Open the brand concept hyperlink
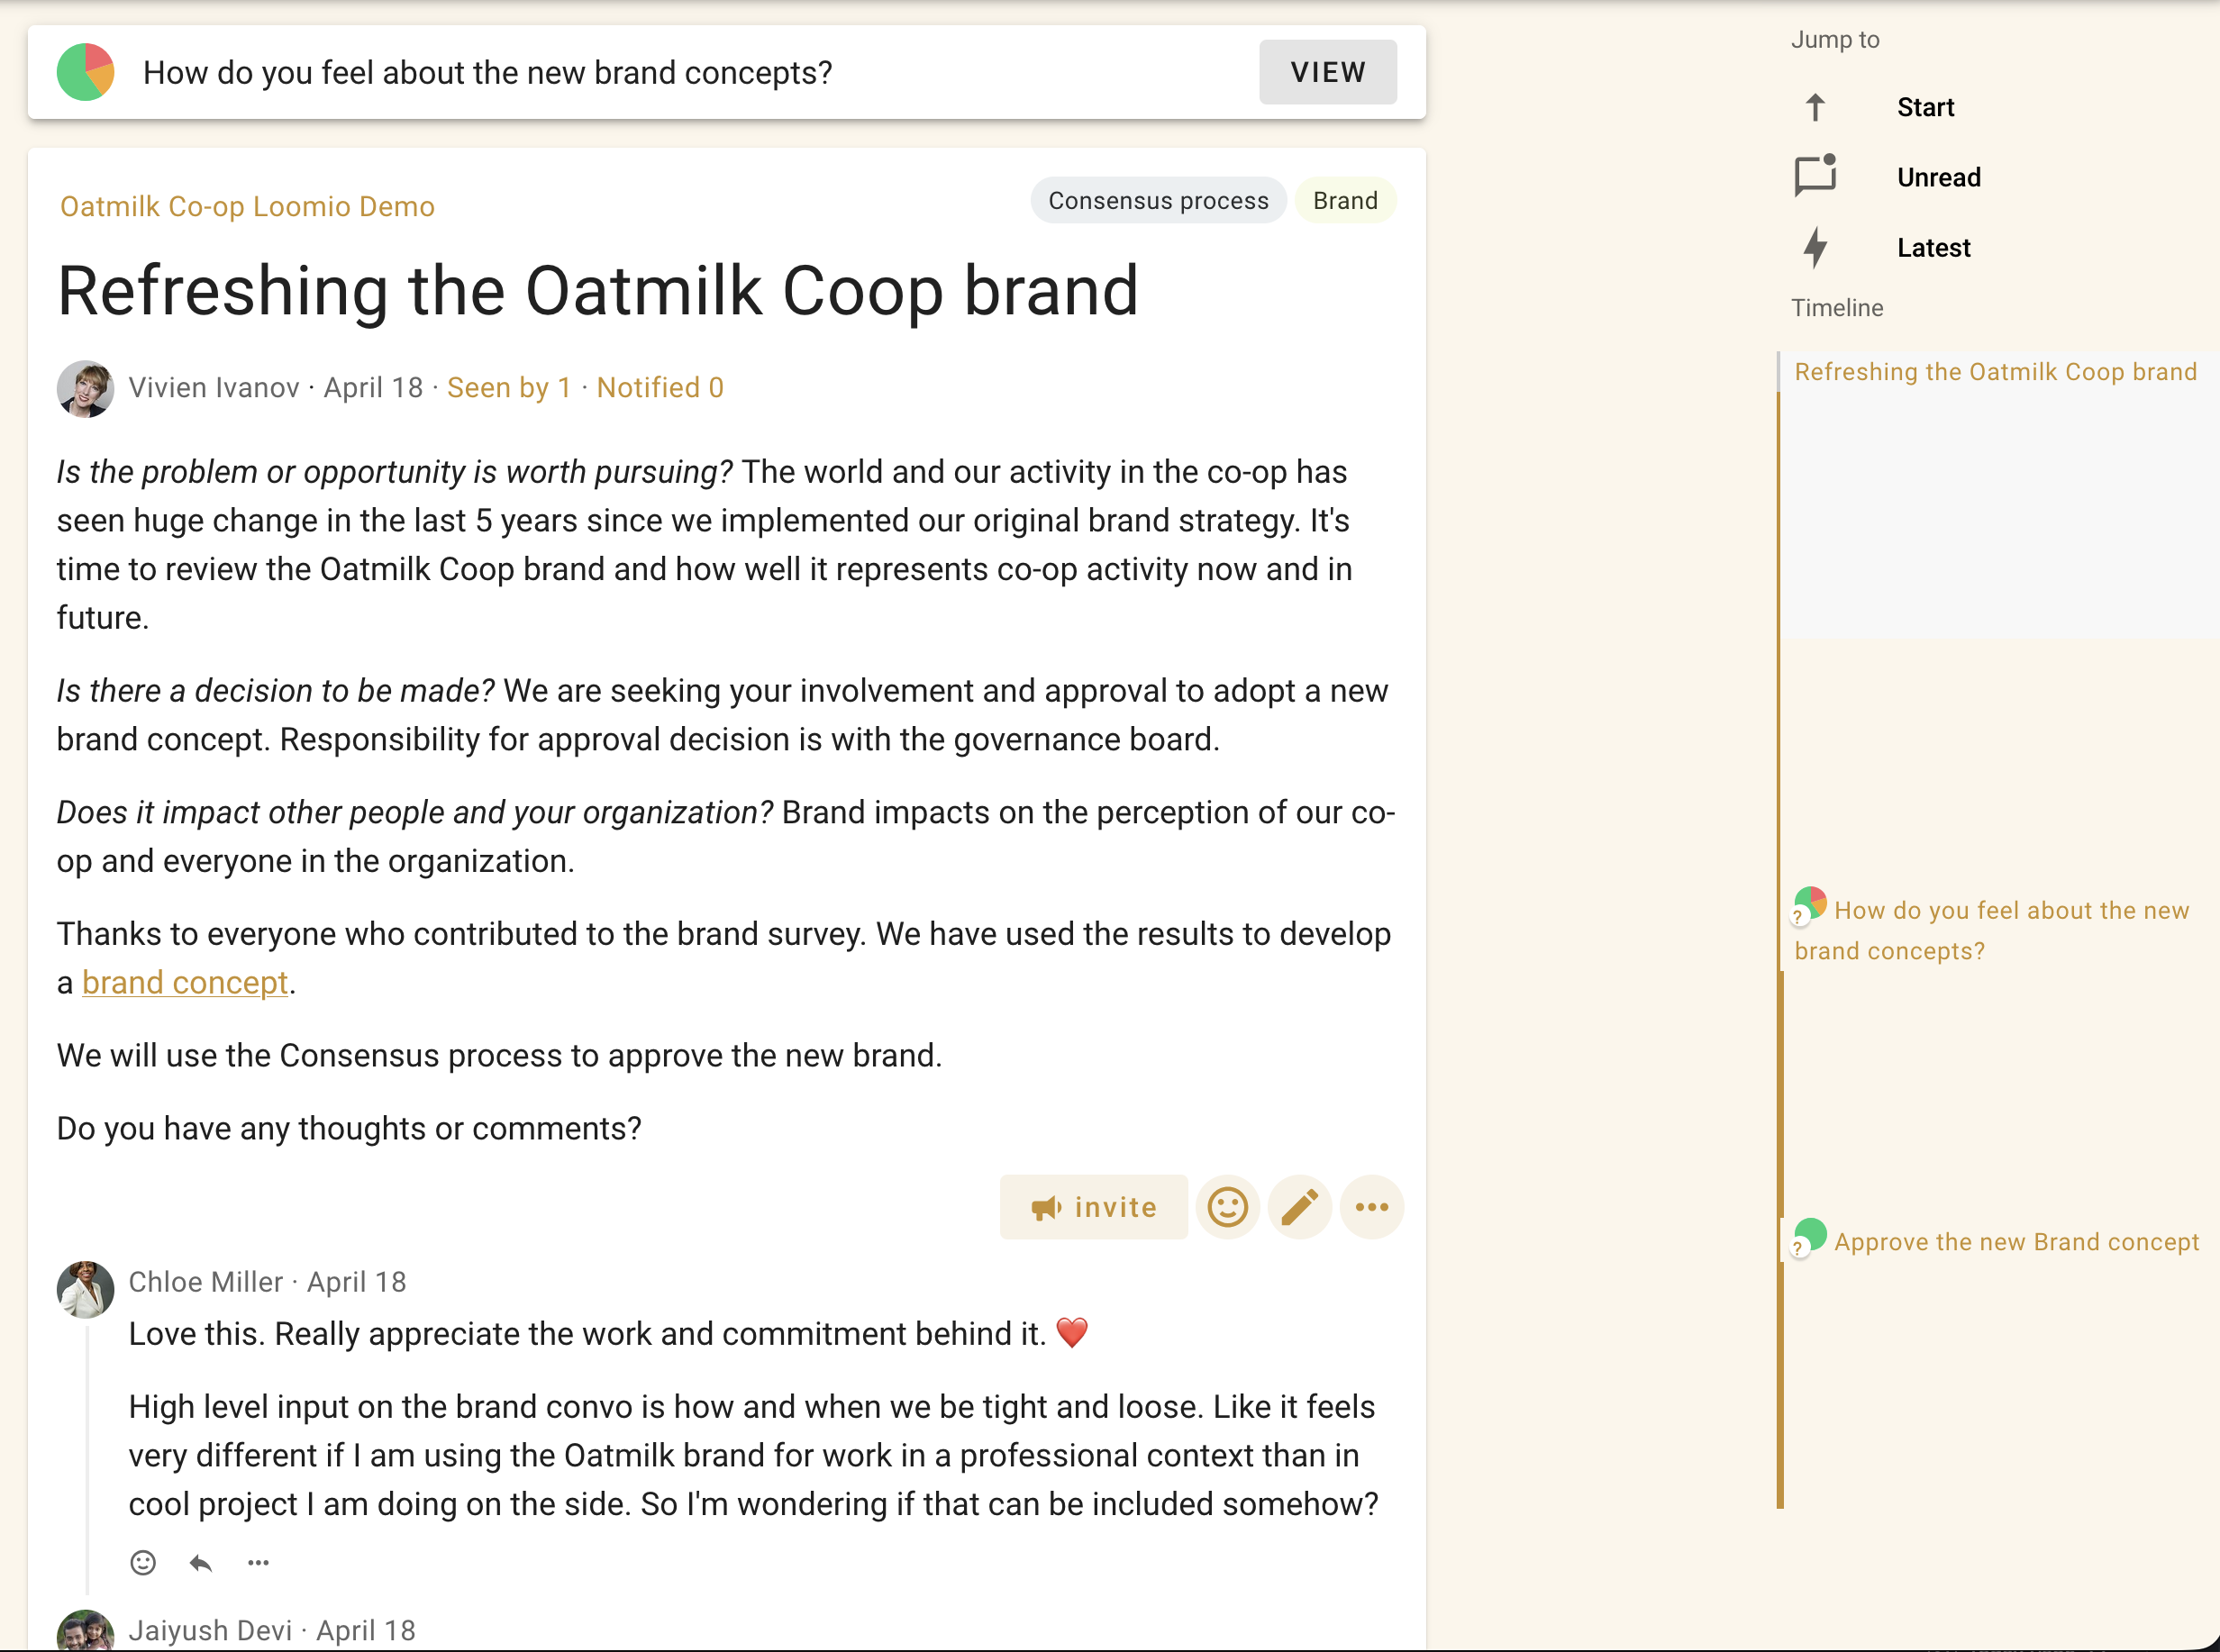This screenshot has height=1652, width=2220. tap(185, 983)
